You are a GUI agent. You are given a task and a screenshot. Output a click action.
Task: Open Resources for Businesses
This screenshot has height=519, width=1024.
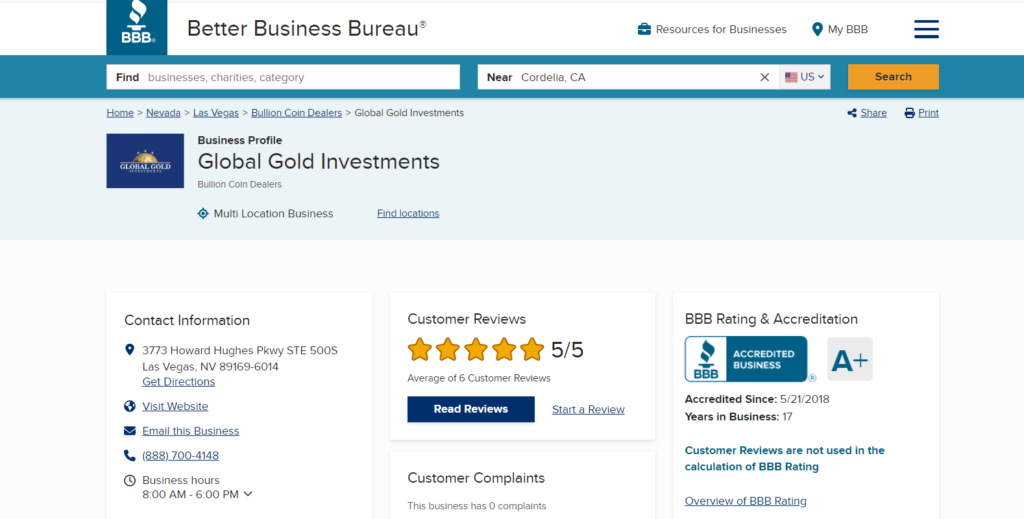(x=712, y=29)
